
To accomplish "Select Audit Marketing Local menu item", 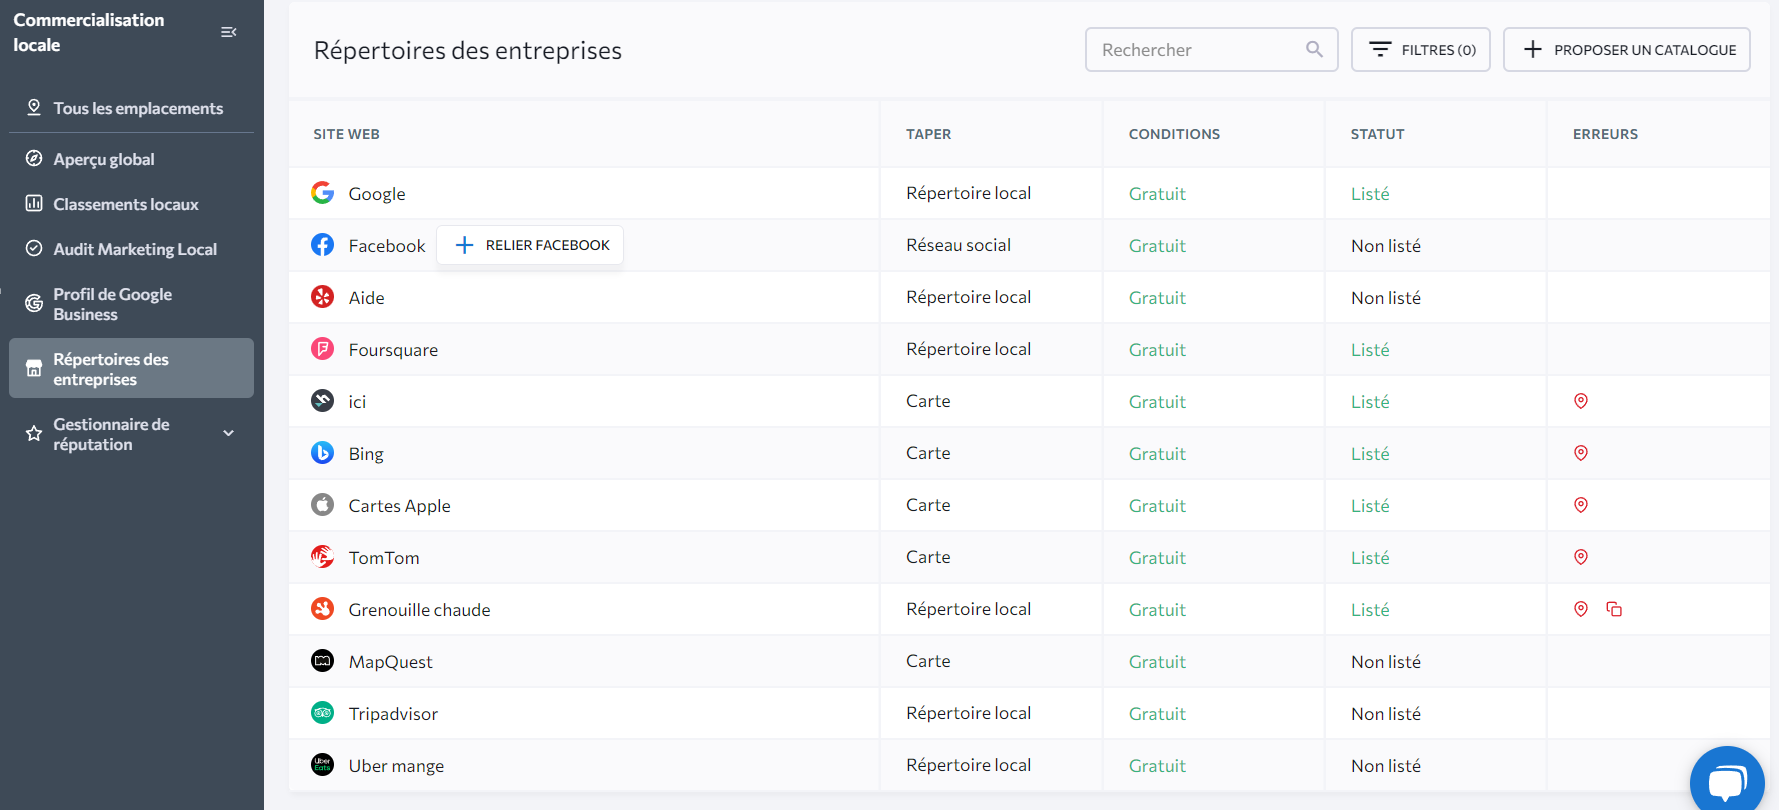I will click(x=135, y=249).
